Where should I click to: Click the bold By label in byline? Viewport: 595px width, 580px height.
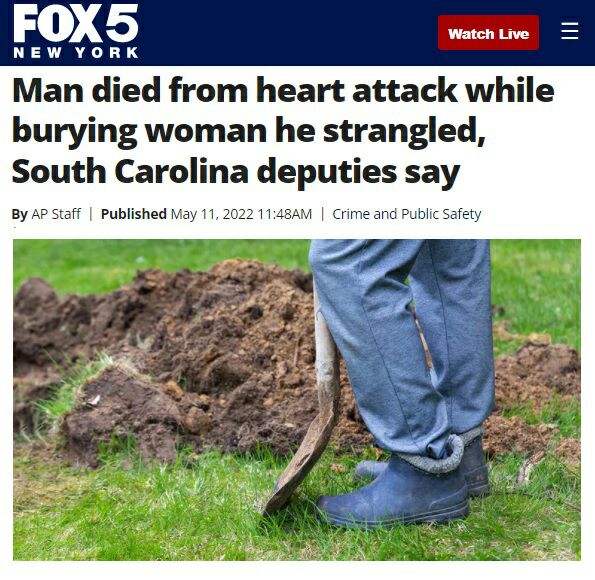click(19, 214)
